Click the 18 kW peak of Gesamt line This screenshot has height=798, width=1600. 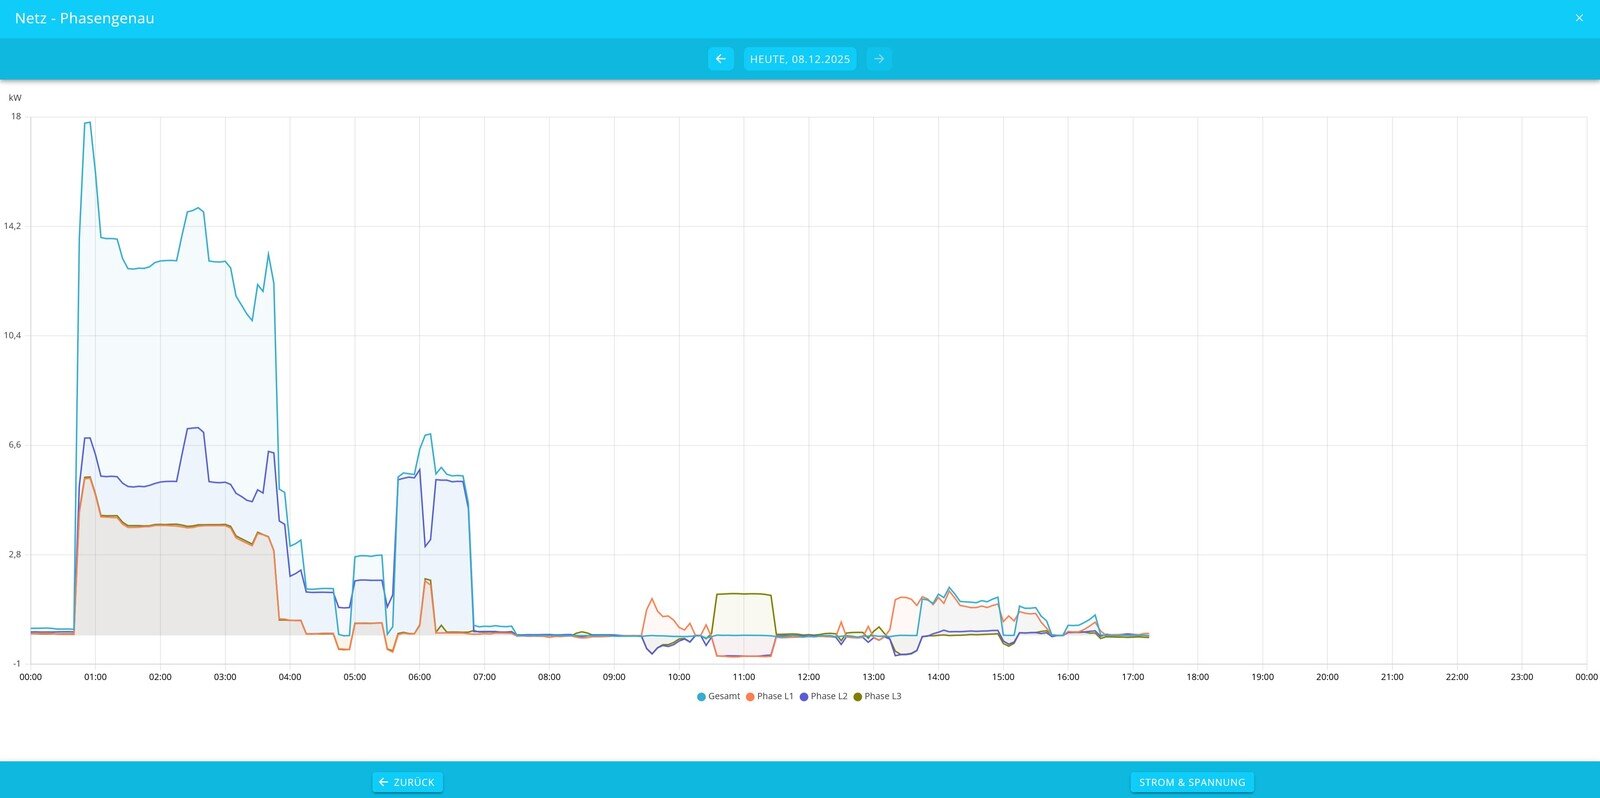(88, 123)
